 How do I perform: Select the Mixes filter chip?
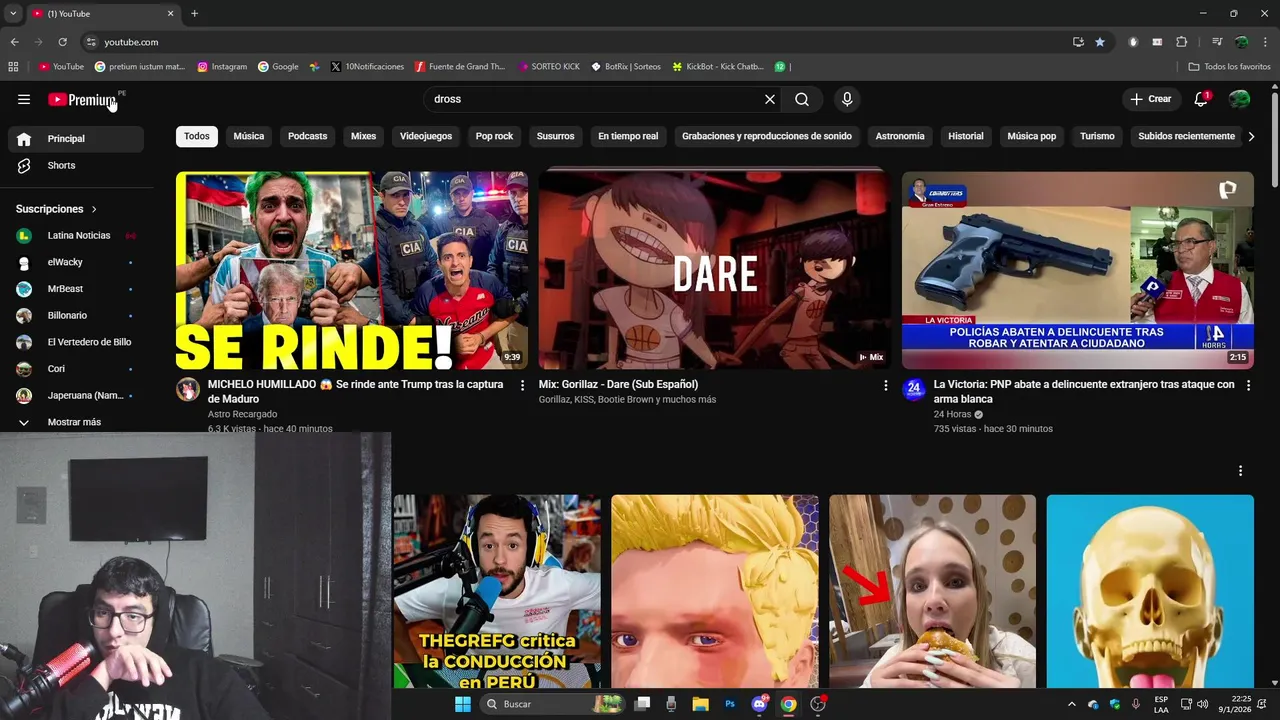tap(364, 136)
